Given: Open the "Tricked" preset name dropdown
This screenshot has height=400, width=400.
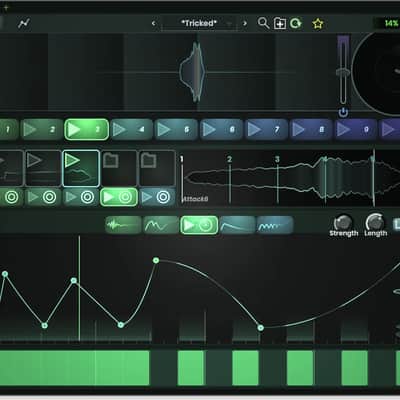Looking at the screenshot, I should pos(199,23).
